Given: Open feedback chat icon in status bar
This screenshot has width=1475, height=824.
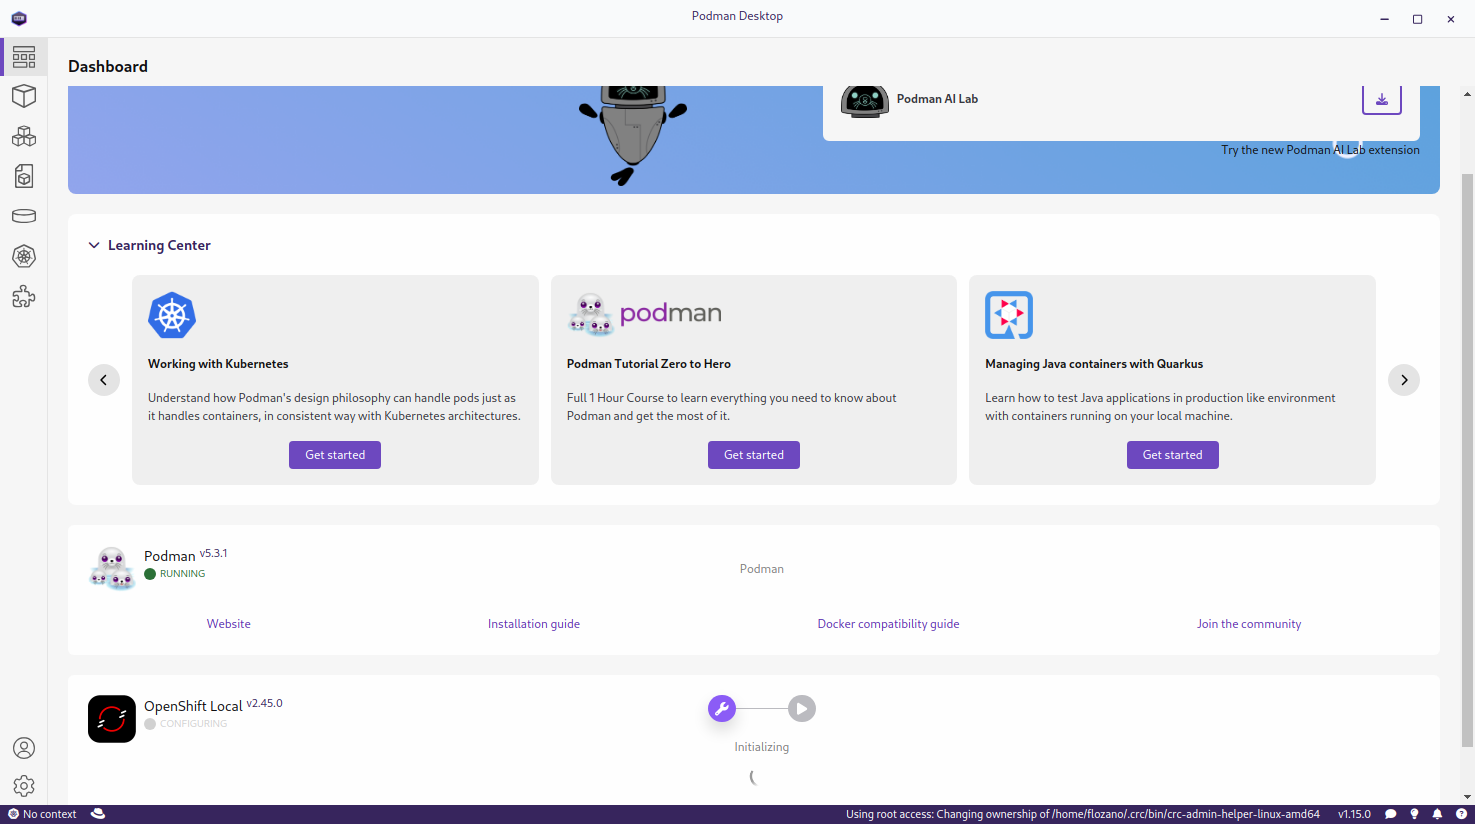Looking at the screenshot, I should point(1390,814).
